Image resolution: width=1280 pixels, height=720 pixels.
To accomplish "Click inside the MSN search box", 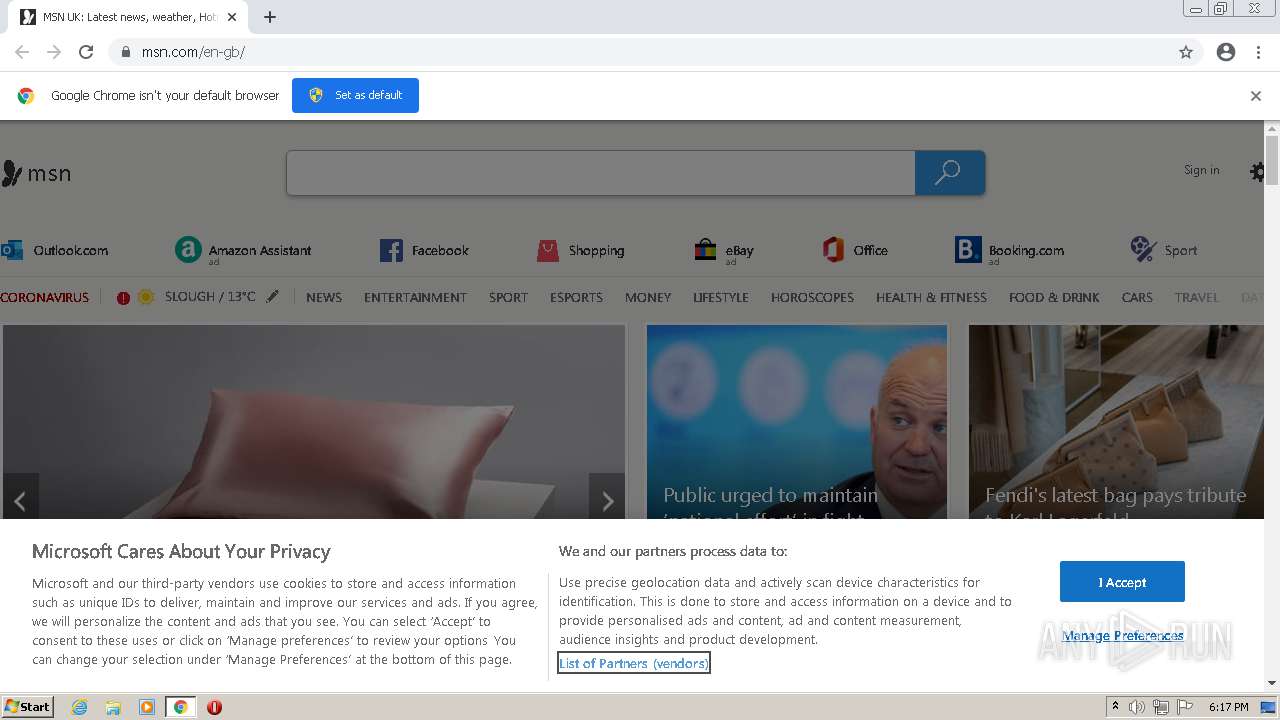I will click(600, 173).
